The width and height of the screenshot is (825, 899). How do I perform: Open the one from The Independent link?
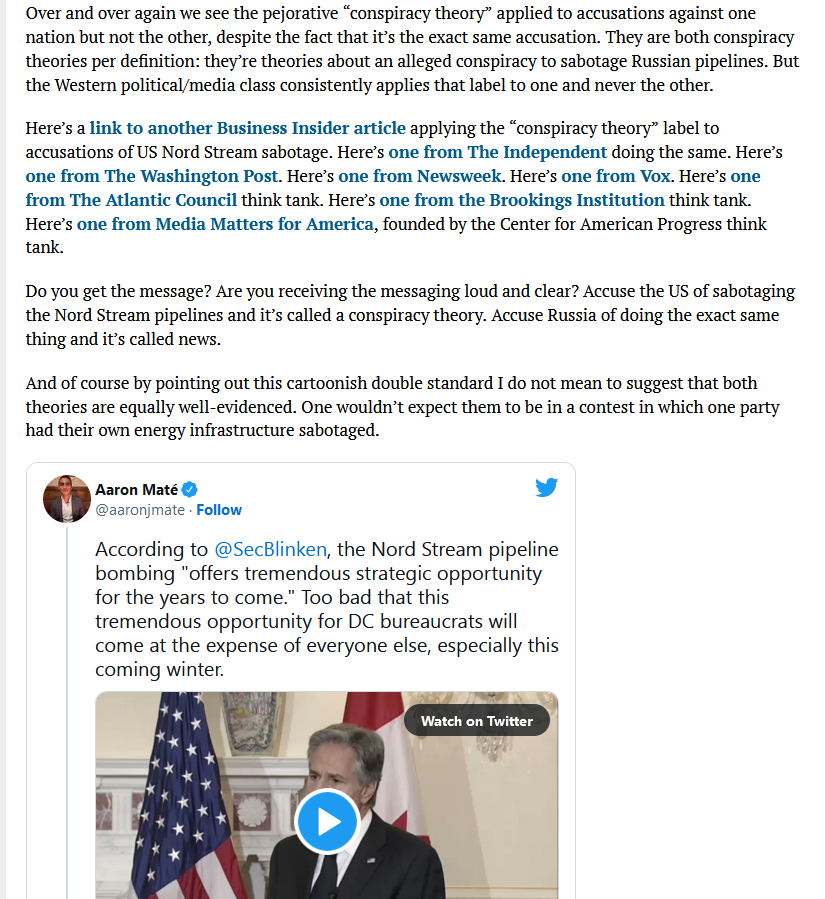point(497,152)
